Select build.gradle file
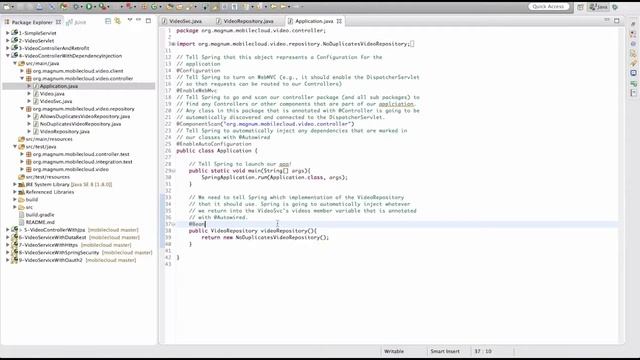Screen dimensions: 640x360 click(40, 215)
